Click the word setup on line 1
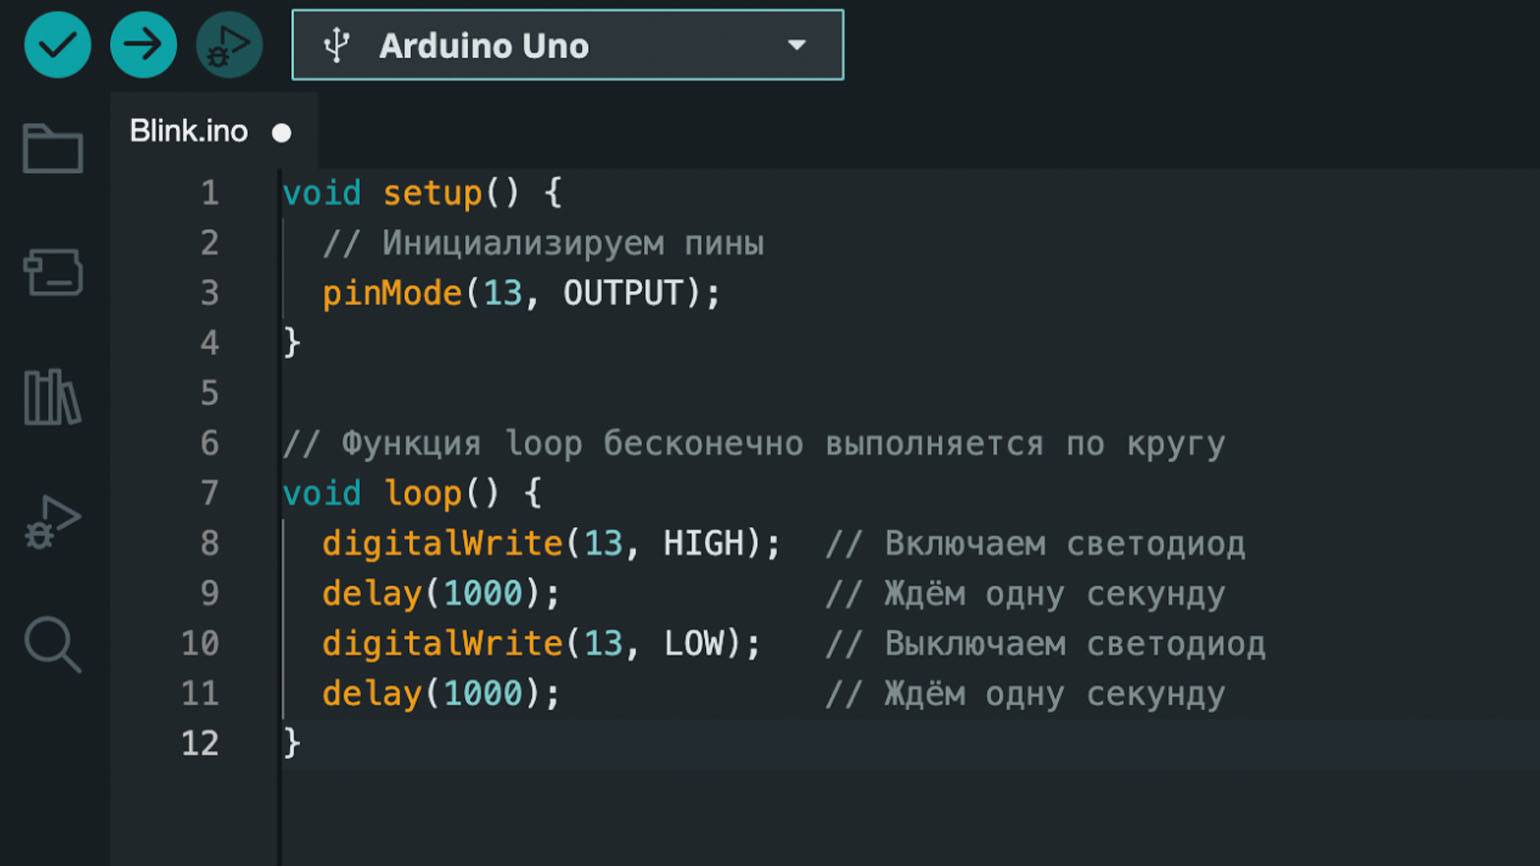1540x866 pixels. [x=432, y=193]
